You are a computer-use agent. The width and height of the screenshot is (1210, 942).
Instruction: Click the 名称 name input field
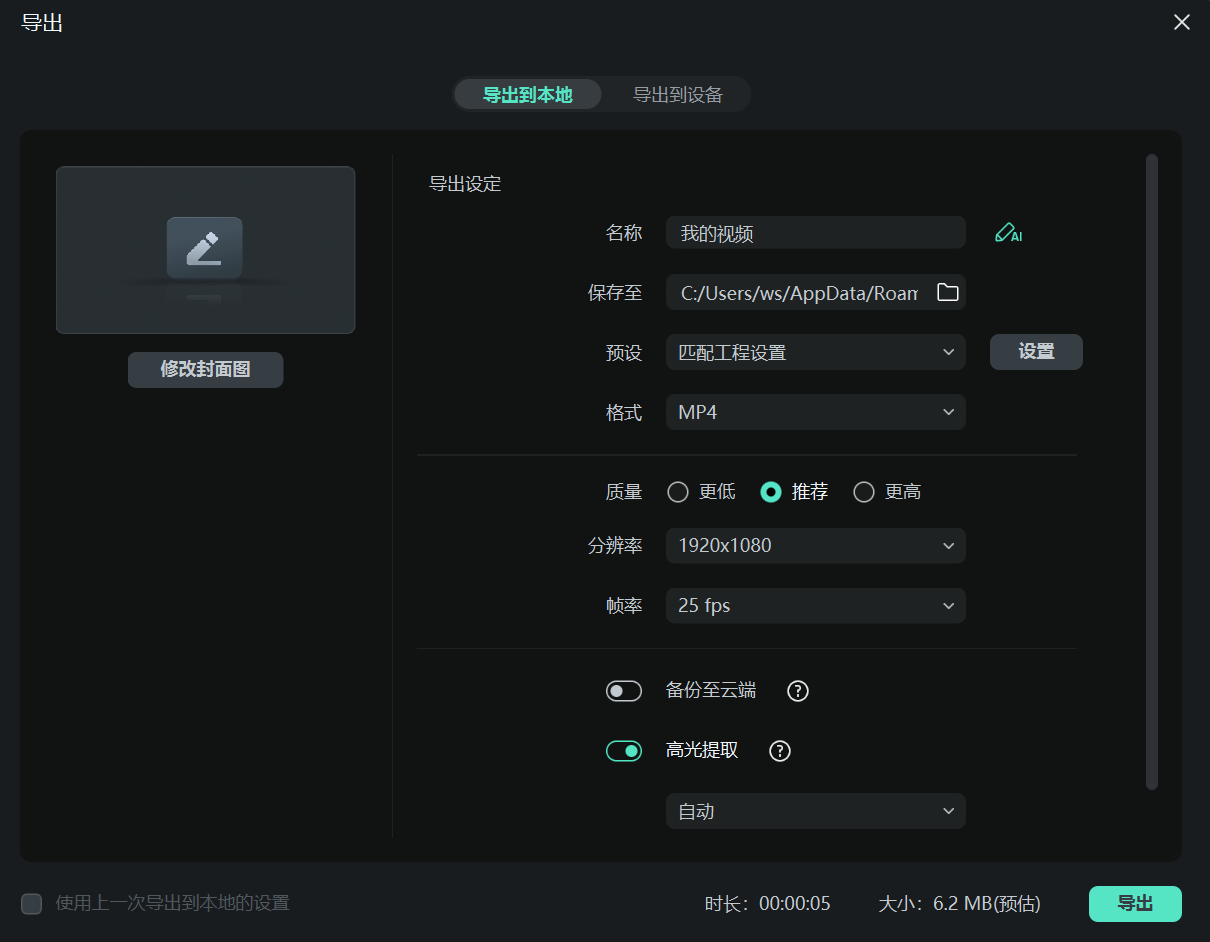point(815,233)
